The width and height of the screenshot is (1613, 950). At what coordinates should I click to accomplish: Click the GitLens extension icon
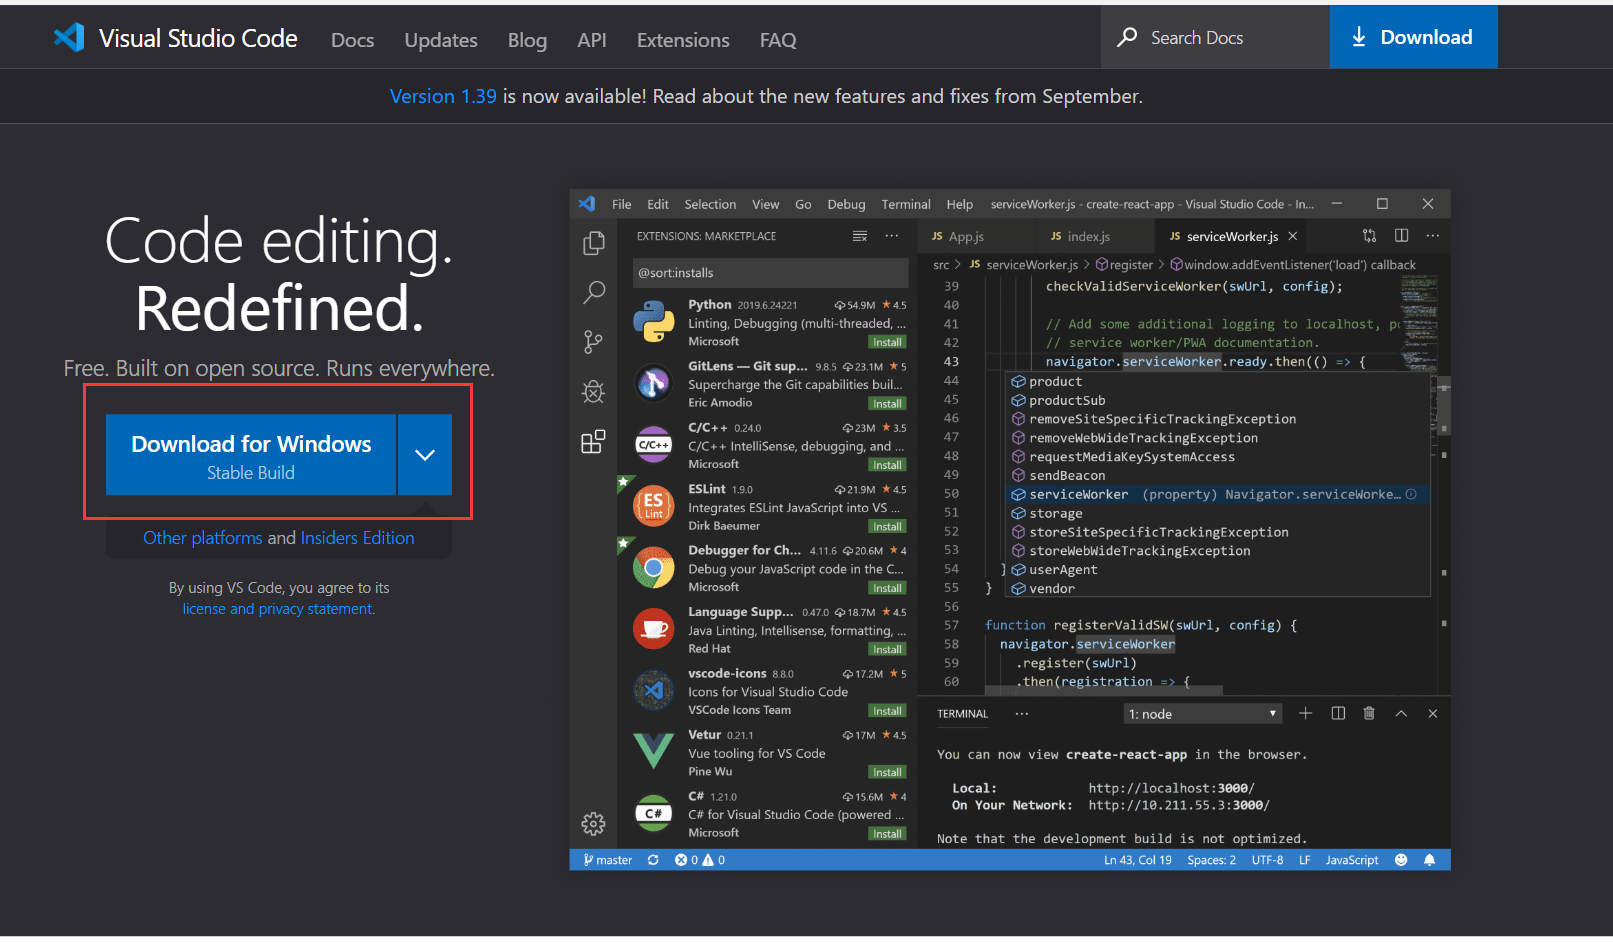(654, 383)
